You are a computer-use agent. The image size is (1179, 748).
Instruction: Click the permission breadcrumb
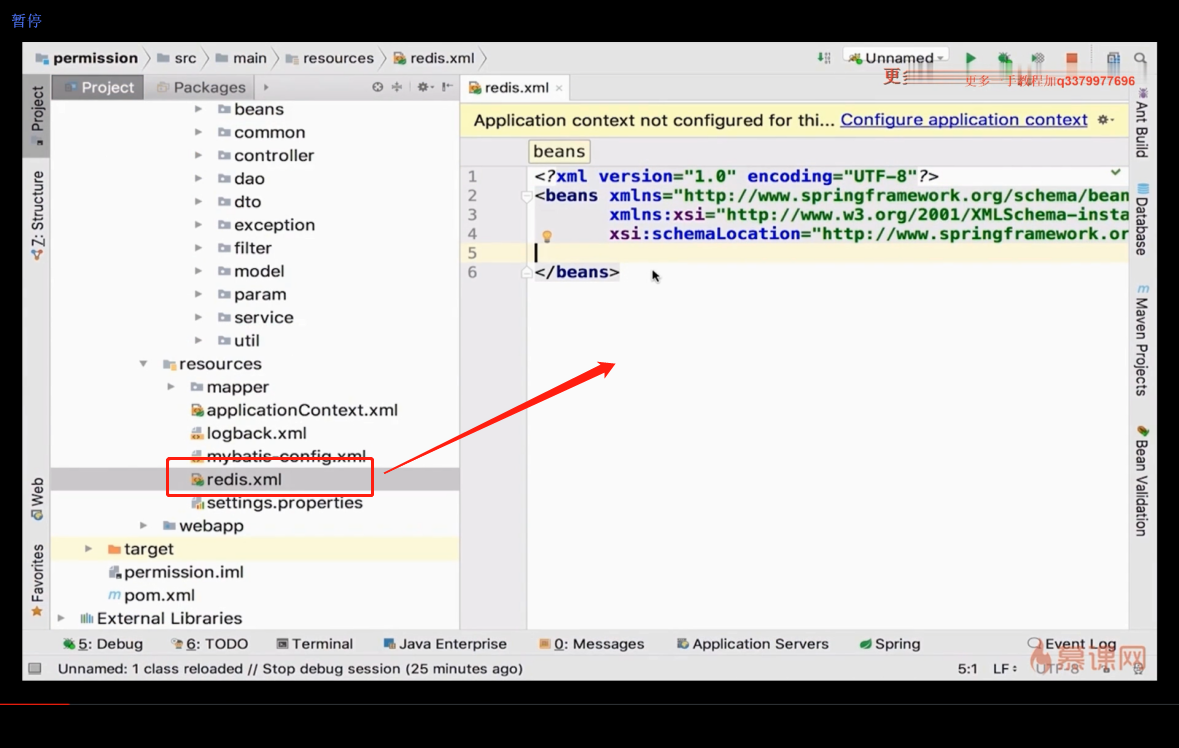(x=87, y=58)
